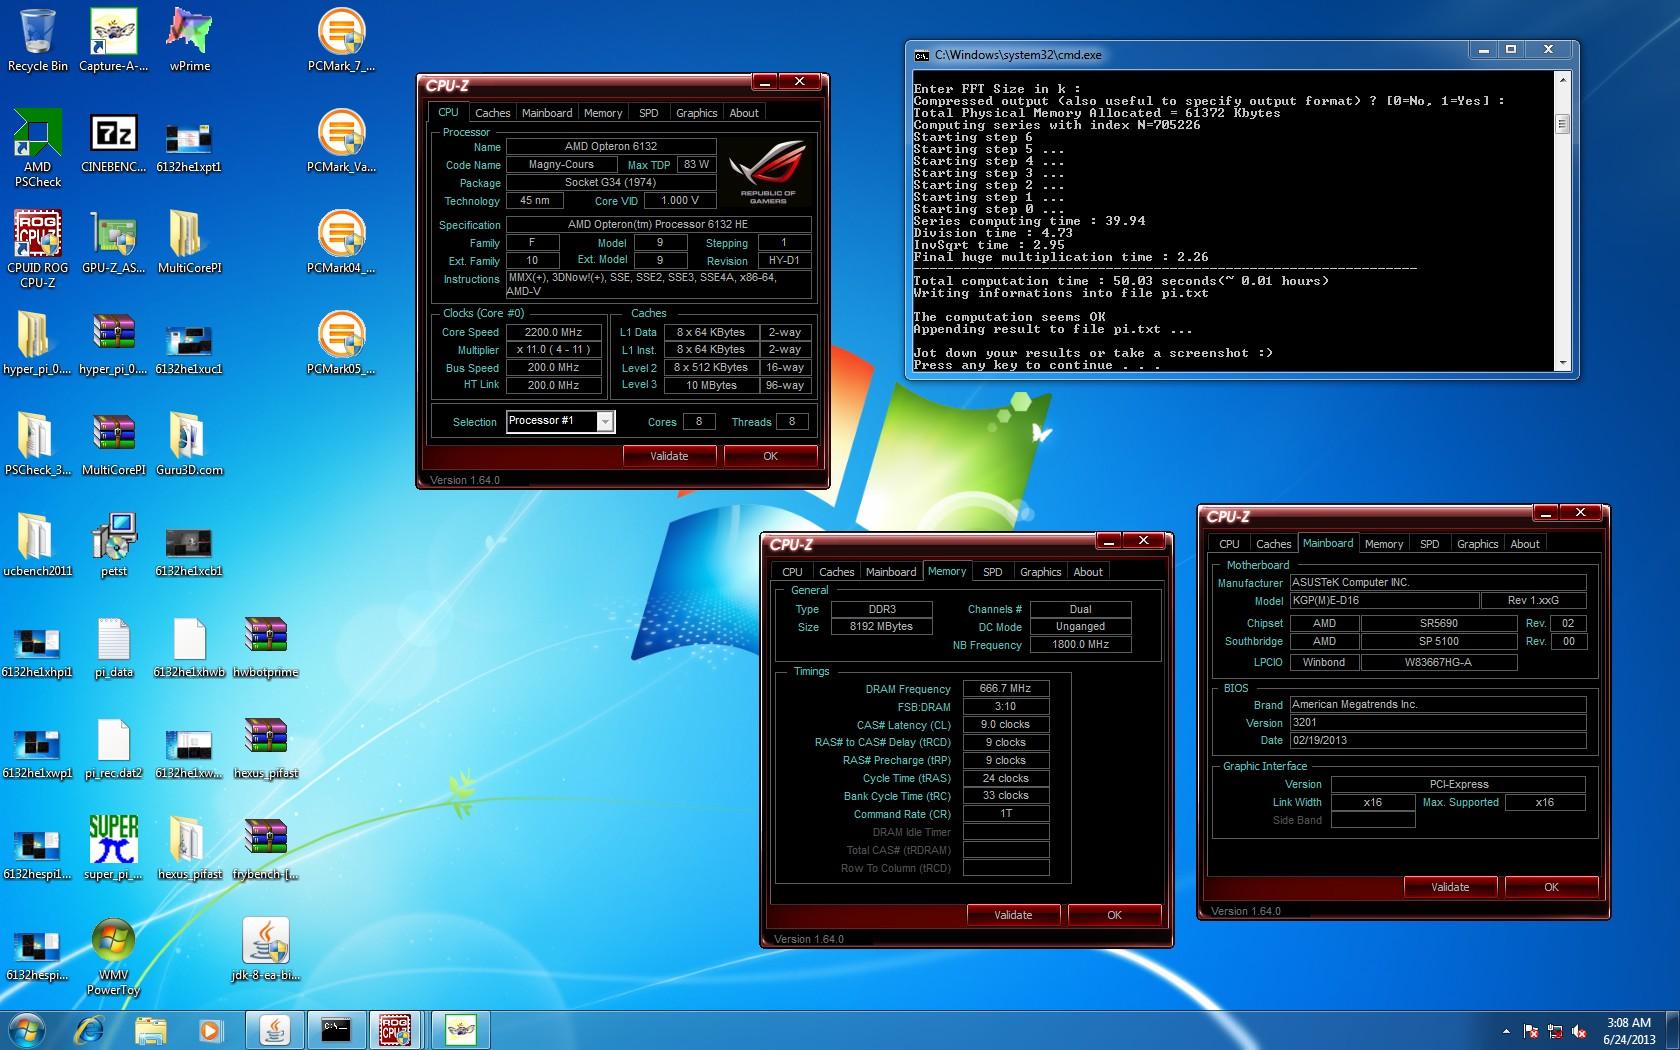The image size is (1680, 1050).
Task: Open the PCMark_7 desktop icon
Action: 341,40
